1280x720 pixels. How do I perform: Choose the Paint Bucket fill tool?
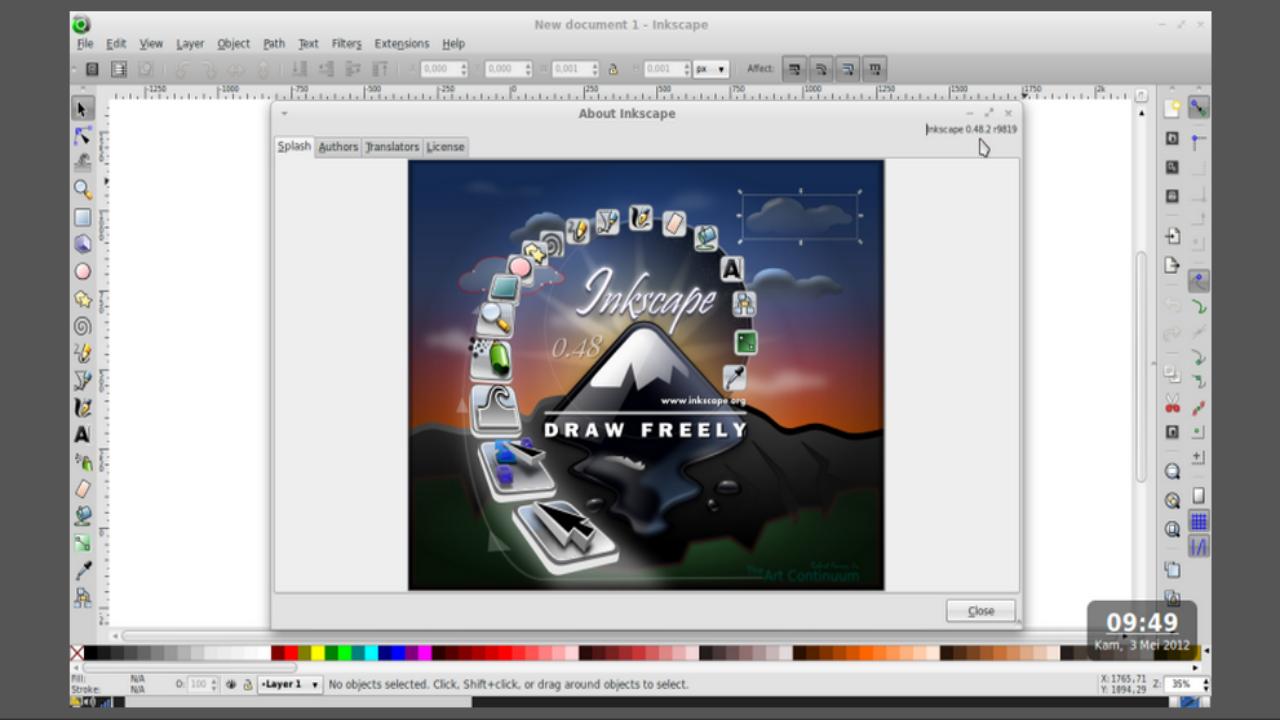[x=83, y=516]
